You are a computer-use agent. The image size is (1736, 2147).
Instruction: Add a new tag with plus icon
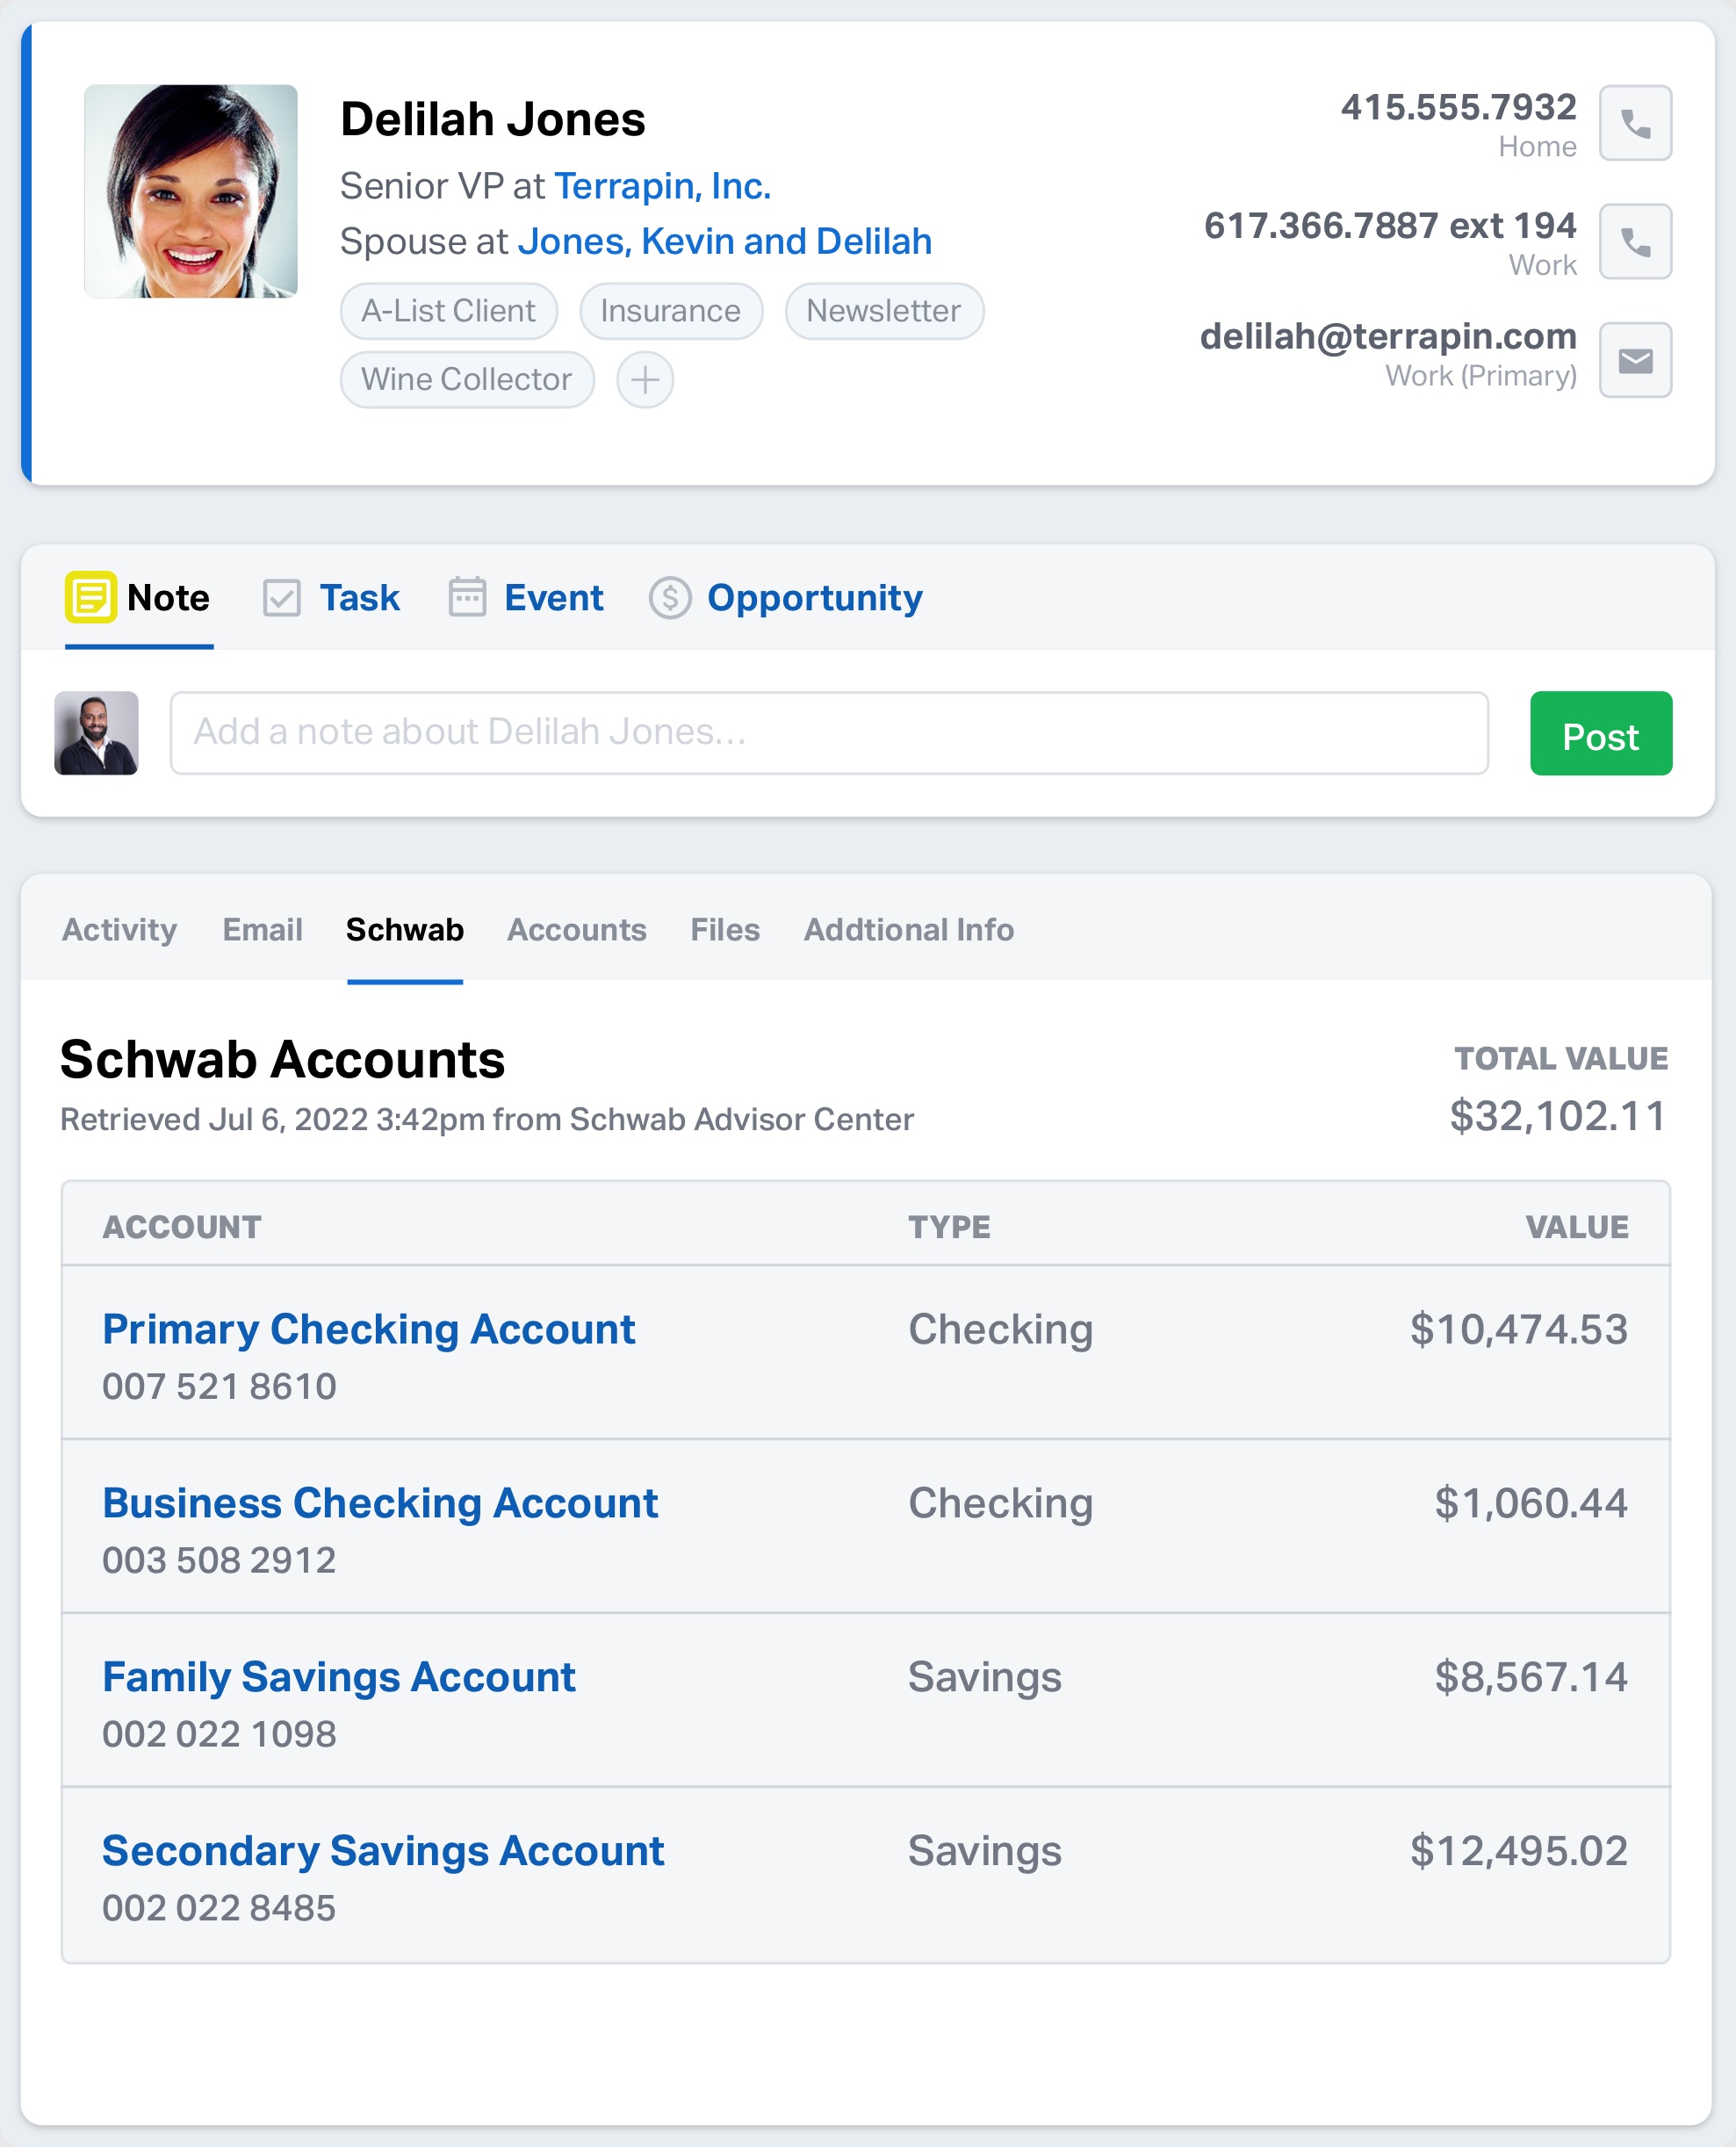pos(645,380)
